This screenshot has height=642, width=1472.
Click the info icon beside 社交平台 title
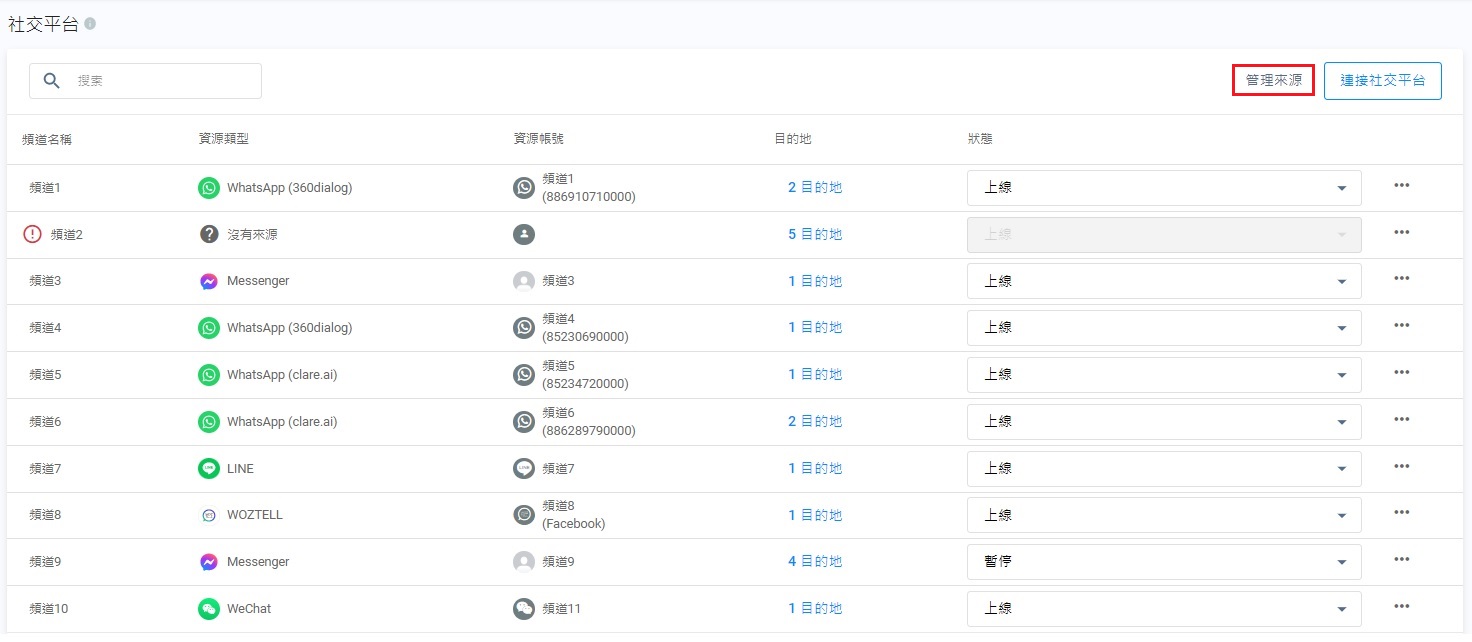[x=90, y=24]
